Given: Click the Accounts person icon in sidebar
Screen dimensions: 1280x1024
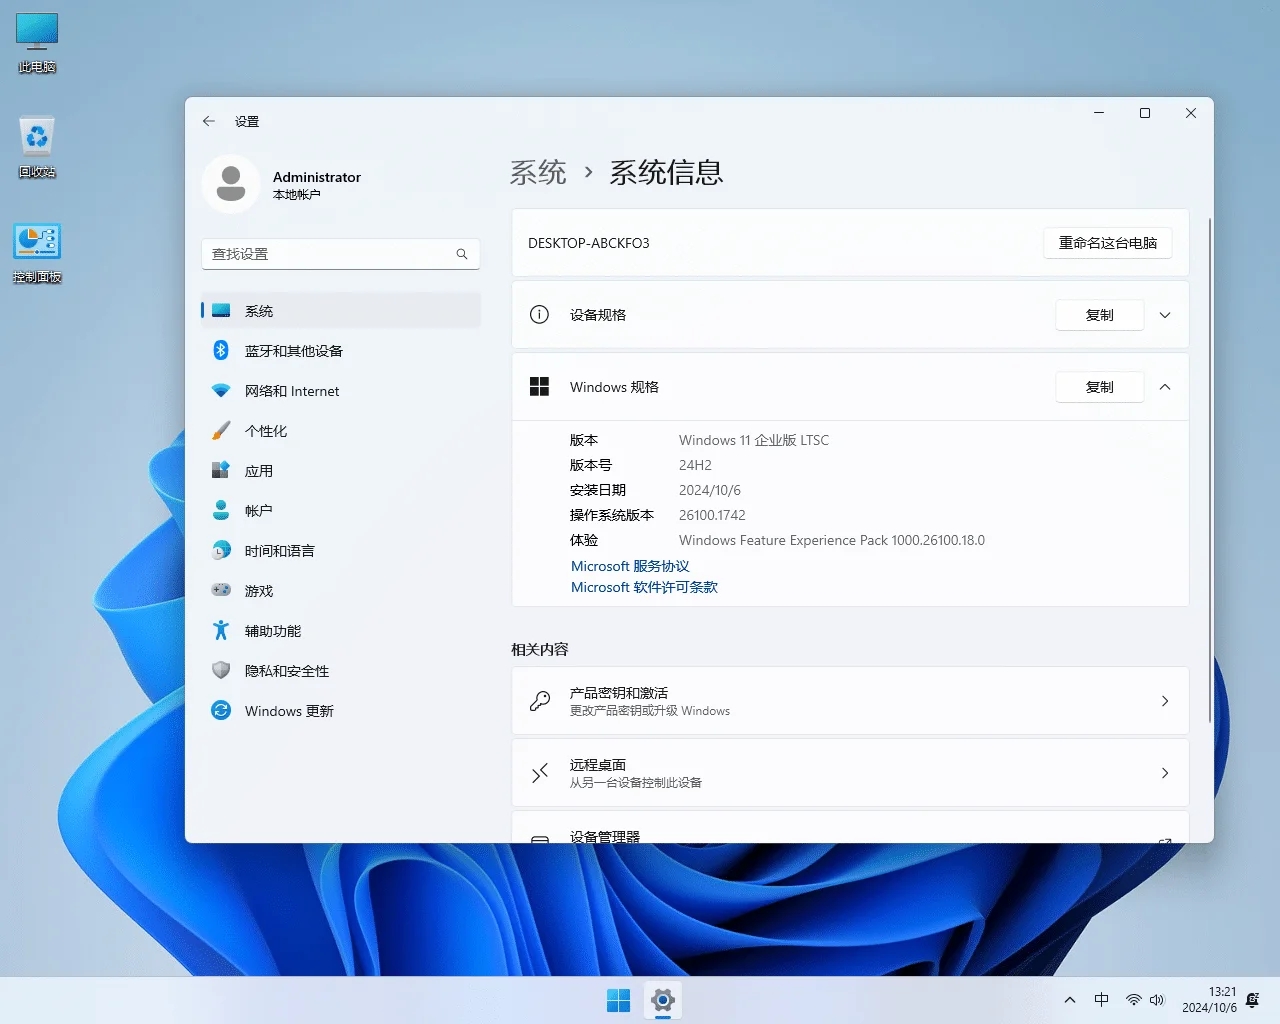Looking at the screenshot, I should [221, 510].
